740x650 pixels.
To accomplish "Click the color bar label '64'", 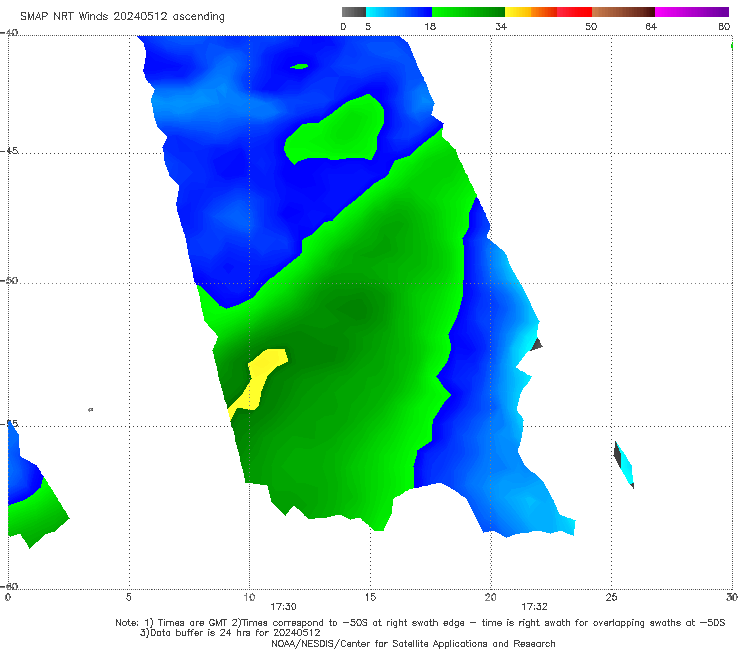I will (651, 26).
